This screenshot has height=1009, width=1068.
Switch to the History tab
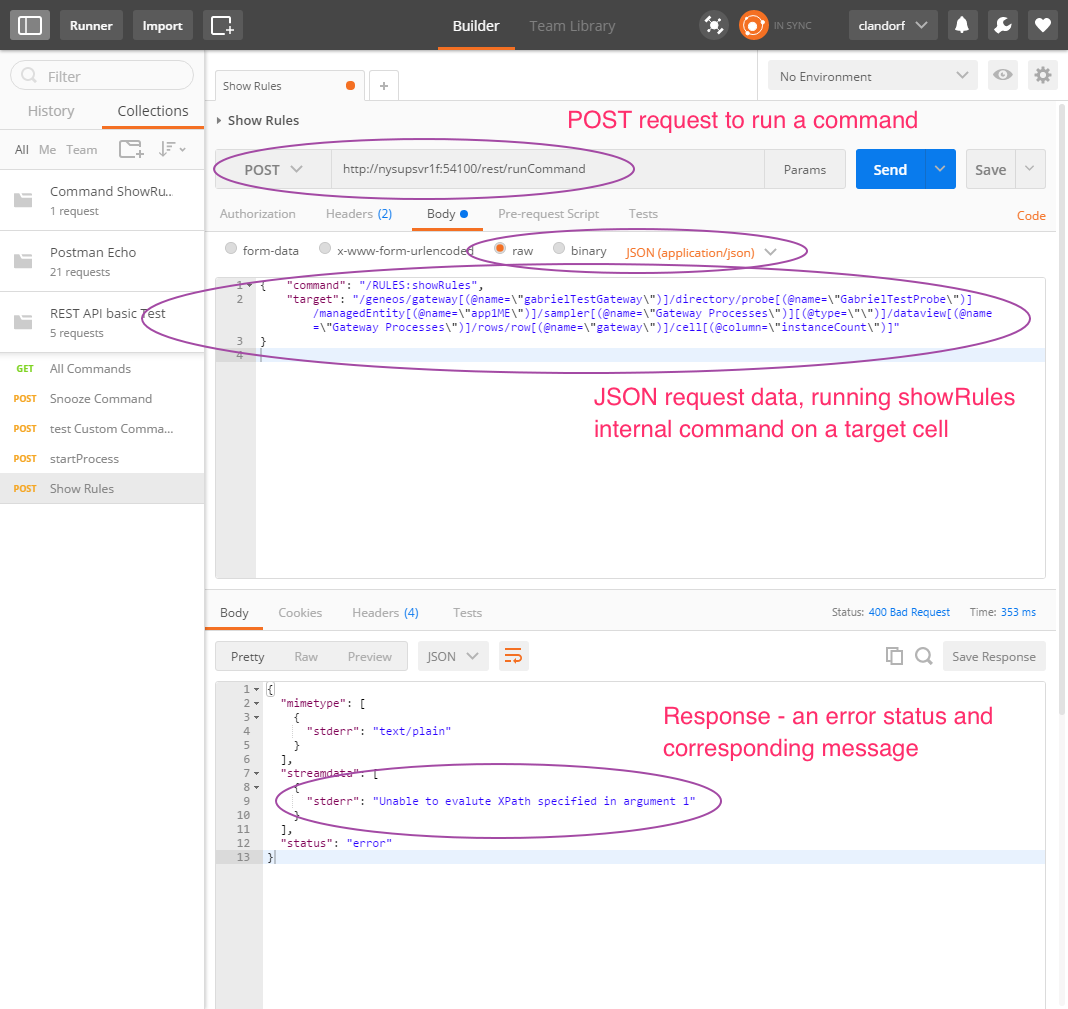(x=51, y=111)
